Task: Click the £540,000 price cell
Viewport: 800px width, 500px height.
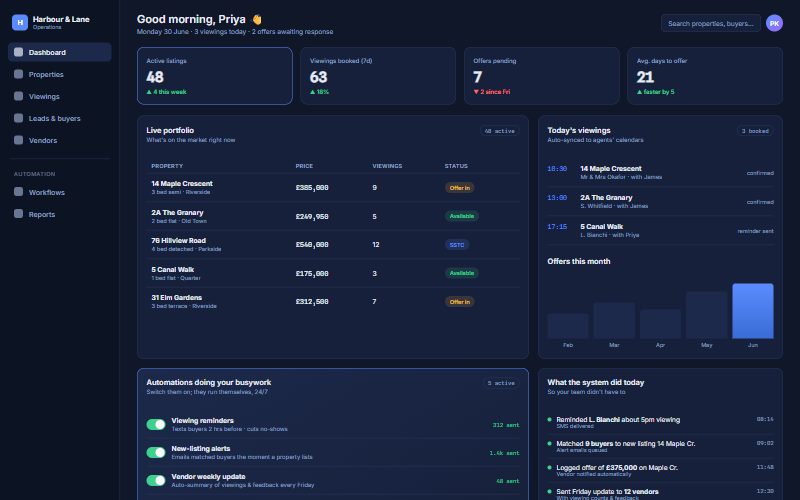Action: [x=312, y=245]
